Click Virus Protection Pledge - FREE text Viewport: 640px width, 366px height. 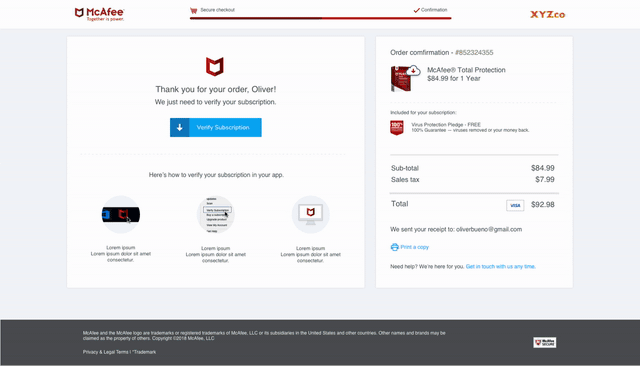[x=446, y=124]
